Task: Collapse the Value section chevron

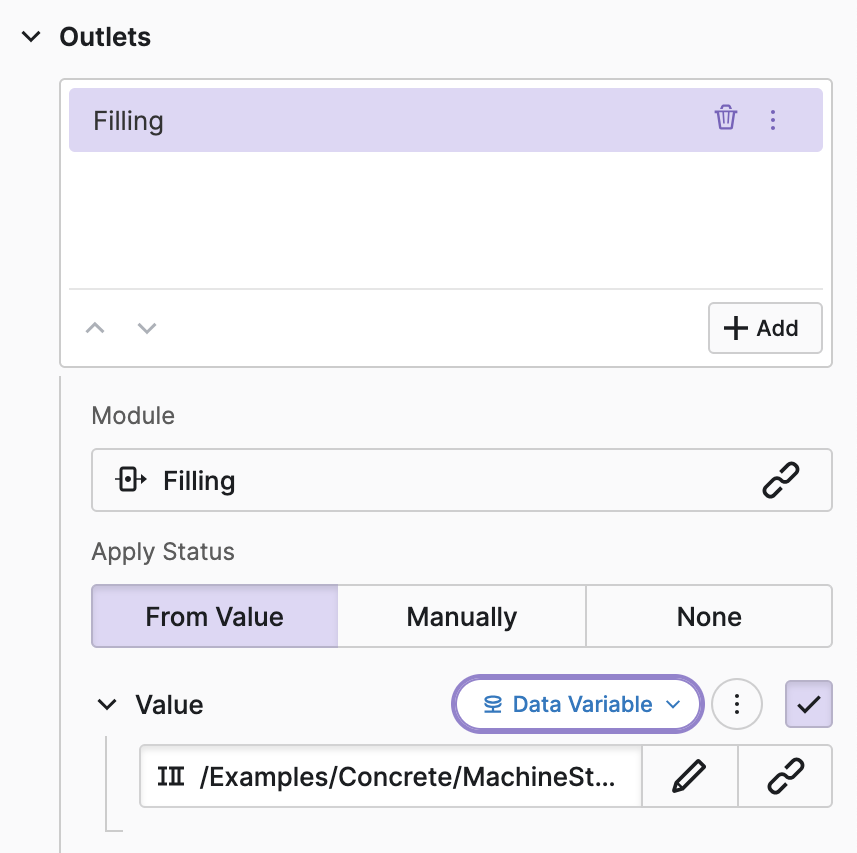Action: pos(107,705)
